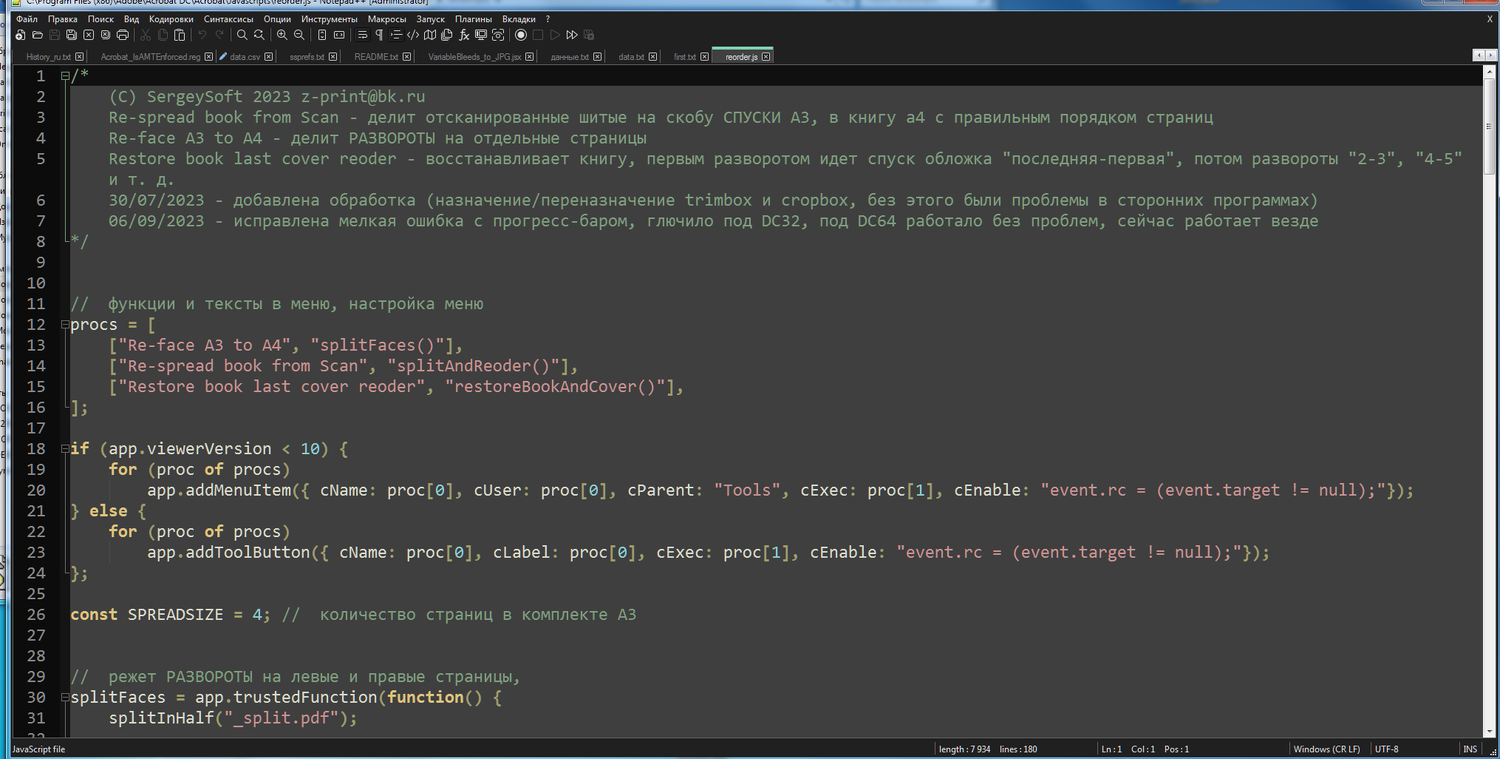Image resolution: width=1500 pixels, height=759 pixels.
Task: Click tab bar scroll-left arrow
Action: coord(1478,56)
